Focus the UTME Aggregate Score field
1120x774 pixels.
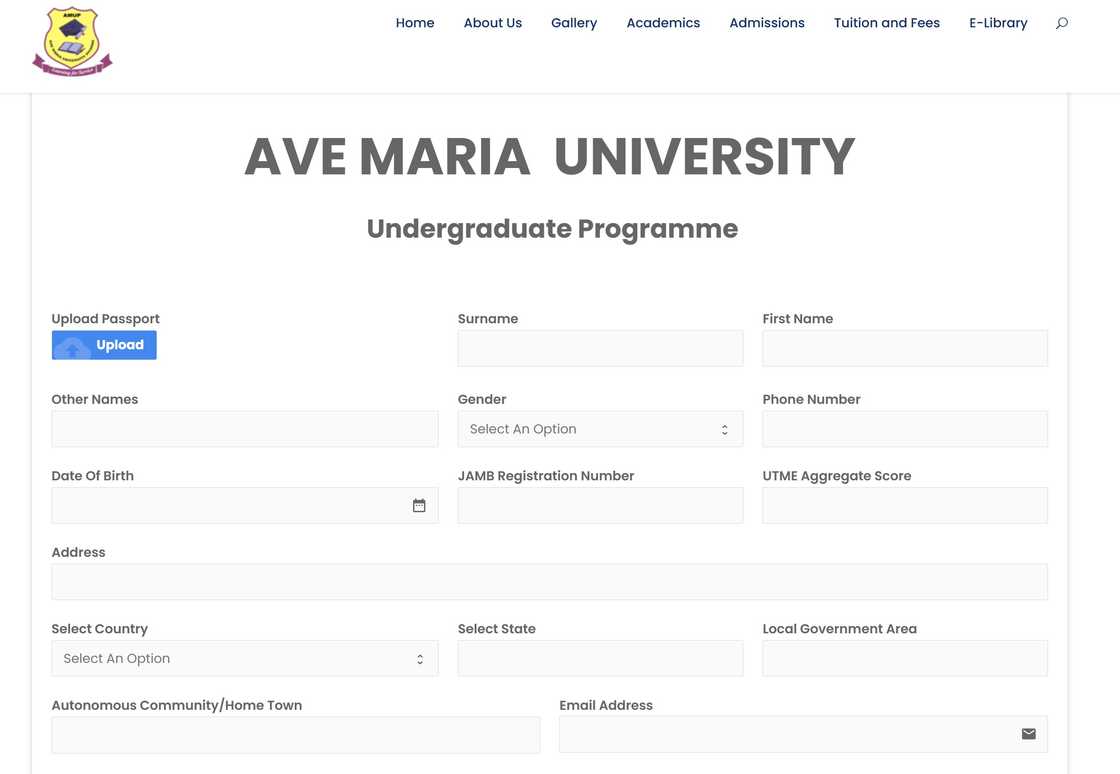(904, 506)
